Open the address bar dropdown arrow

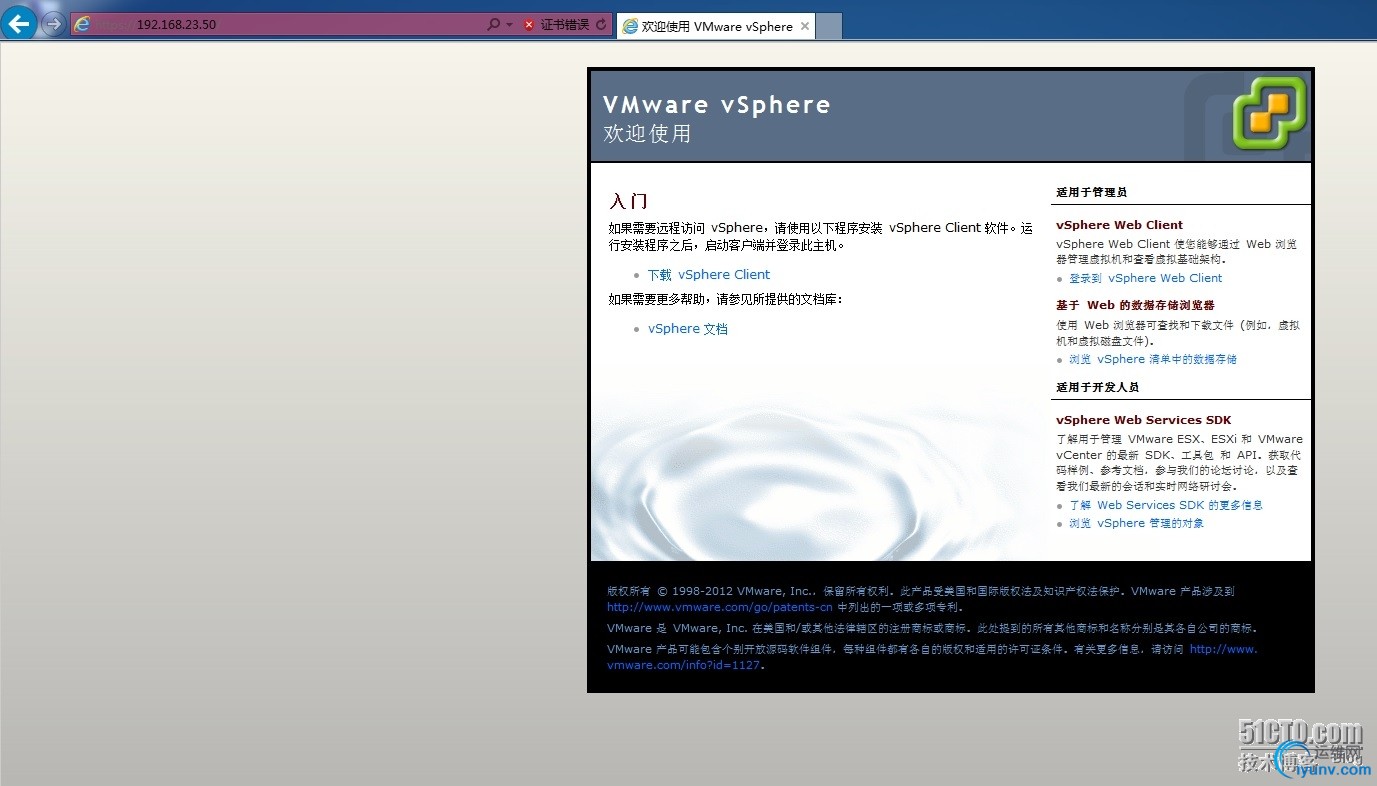tap(509, 24)
